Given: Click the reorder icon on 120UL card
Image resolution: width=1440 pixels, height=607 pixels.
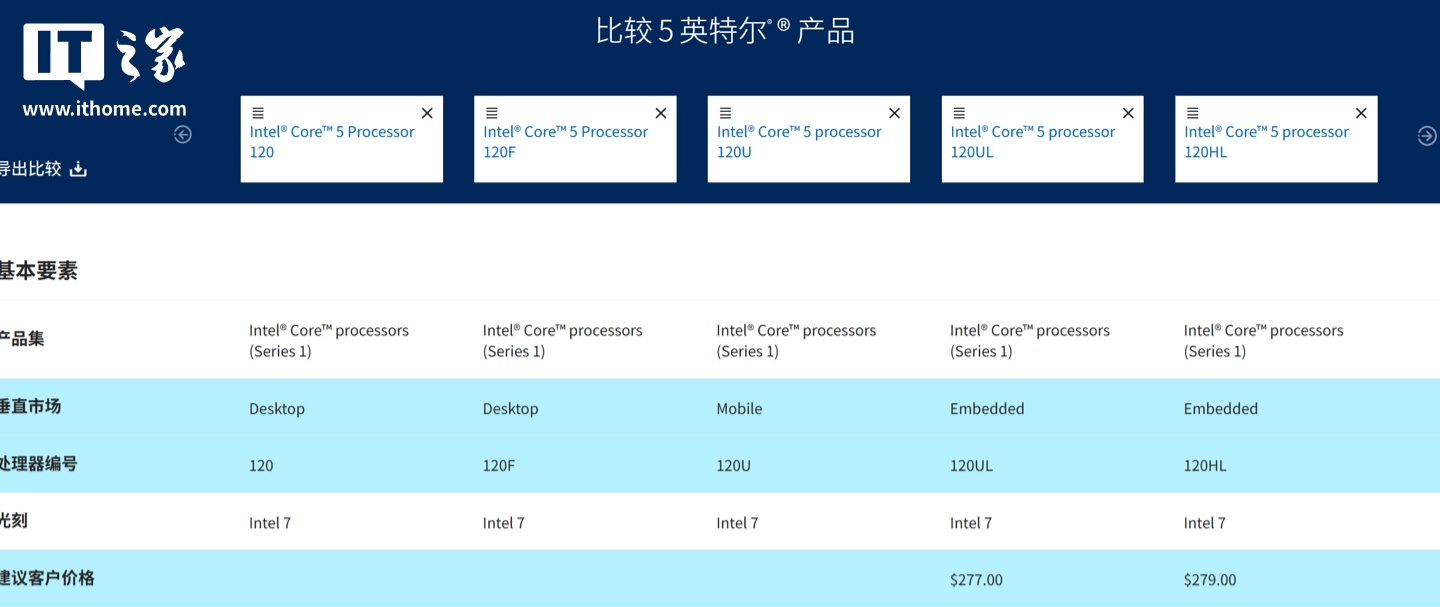Looking at the screenshot, I should [959, 113].
